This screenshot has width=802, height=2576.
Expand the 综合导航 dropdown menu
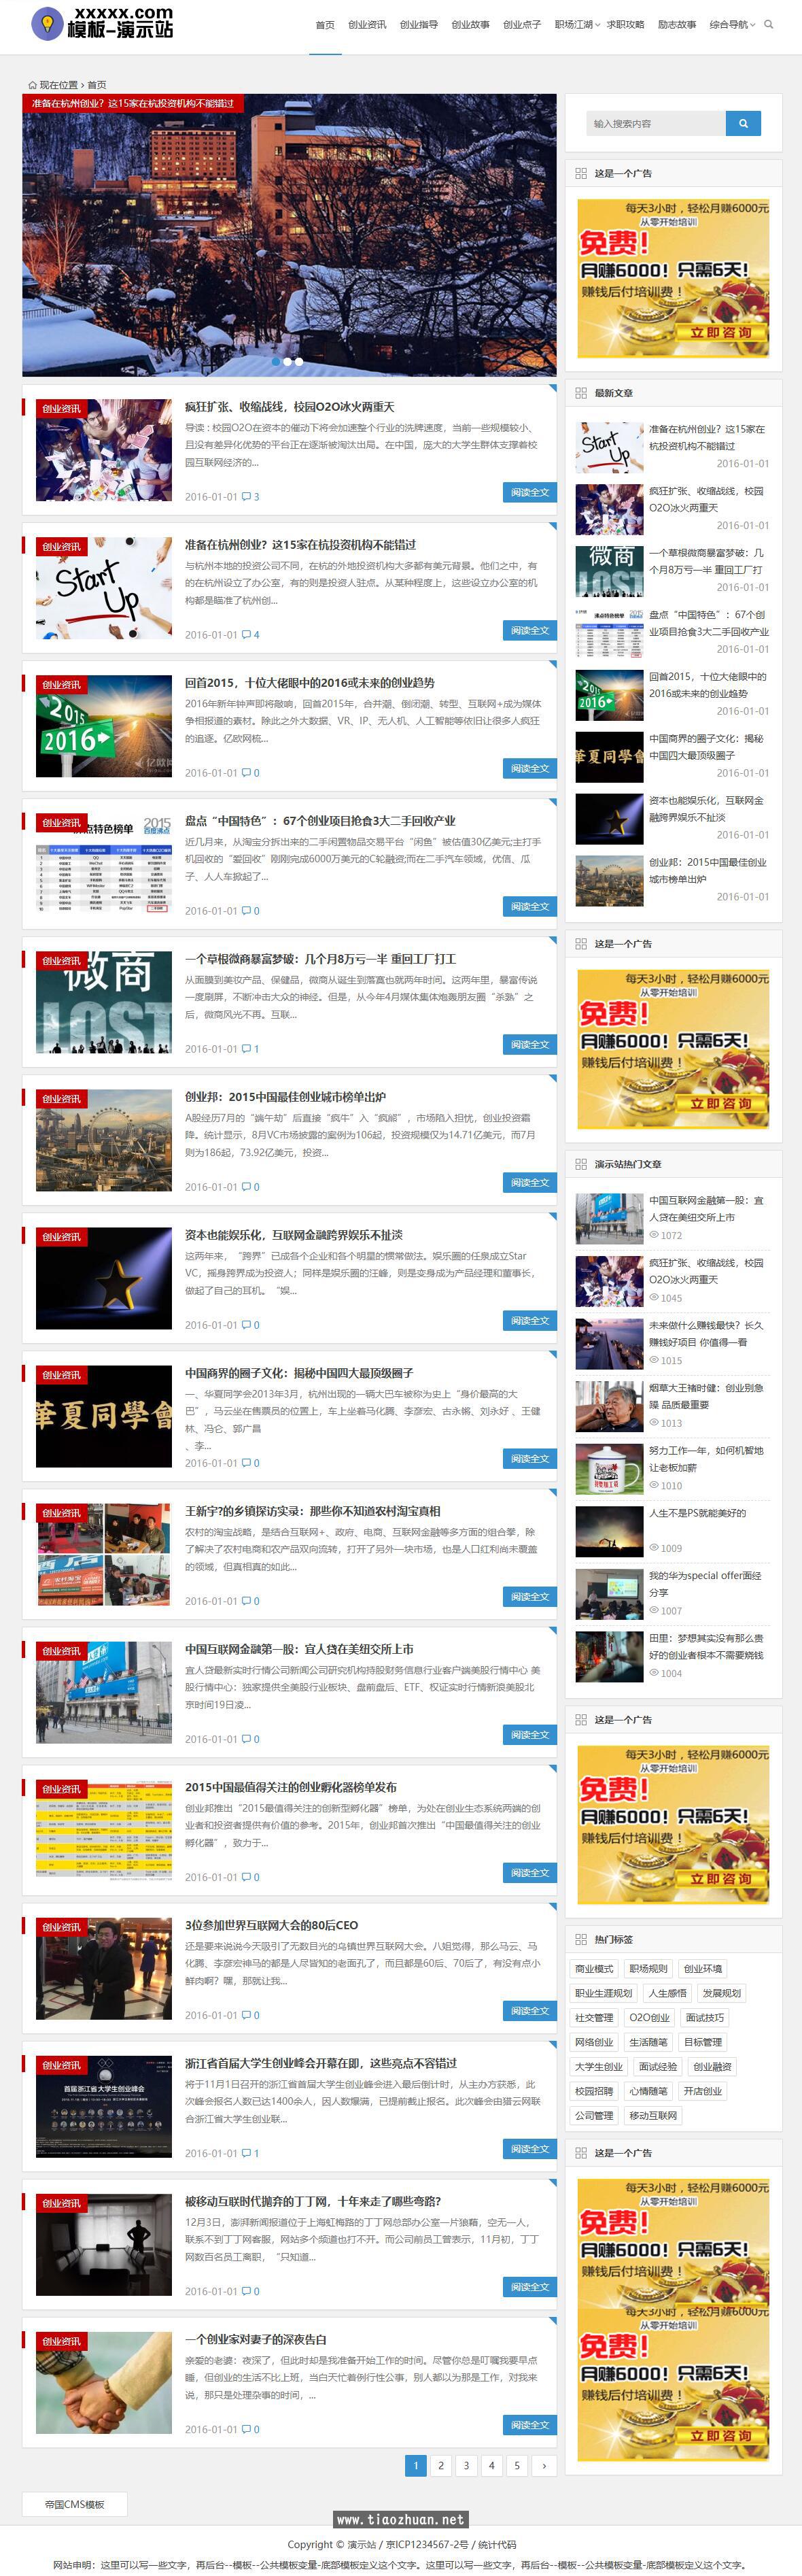[x=732, y=24]
